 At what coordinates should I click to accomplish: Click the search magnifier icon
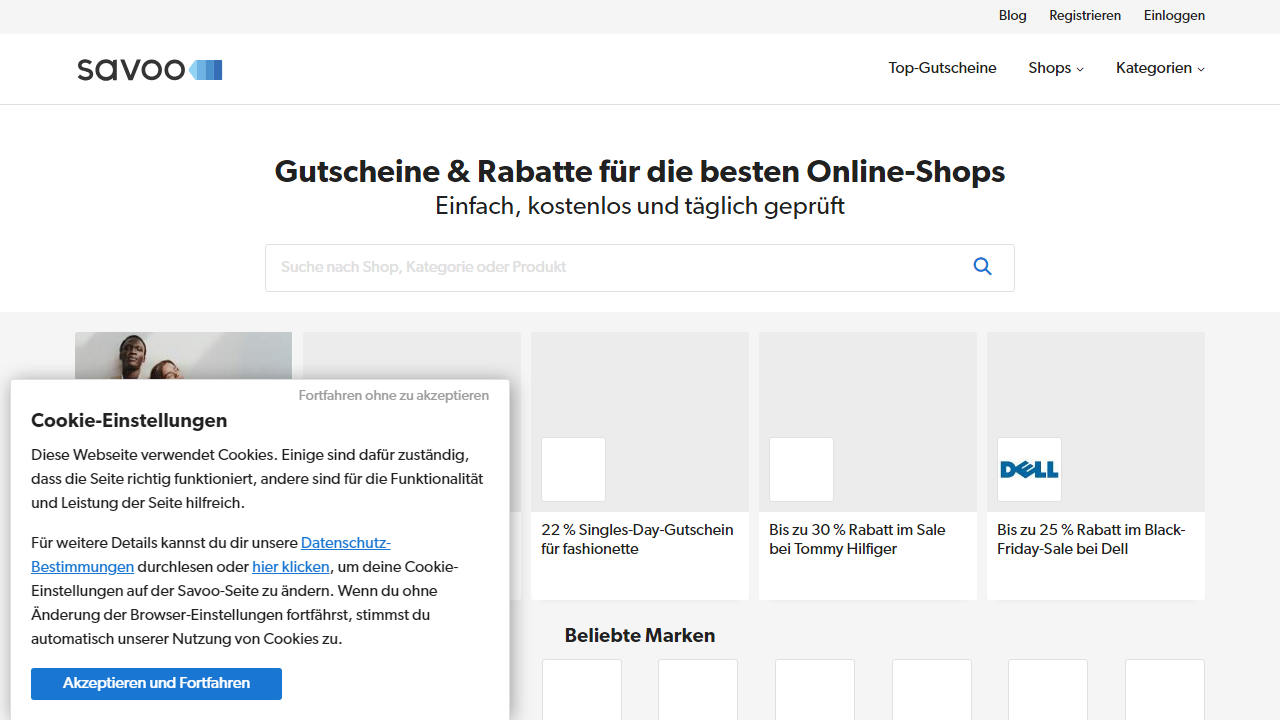[x=982, y=266]
